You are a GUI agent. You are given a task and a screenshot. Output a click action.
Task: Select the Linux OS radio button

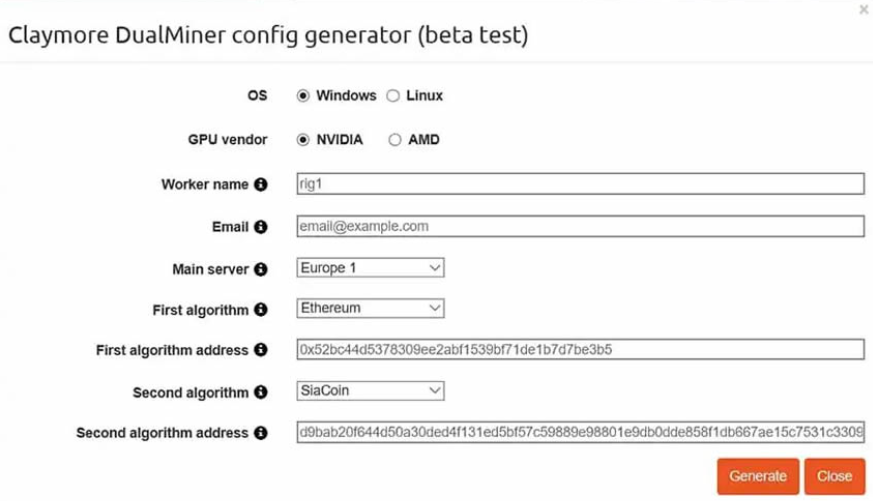click(x=393, y=96)
